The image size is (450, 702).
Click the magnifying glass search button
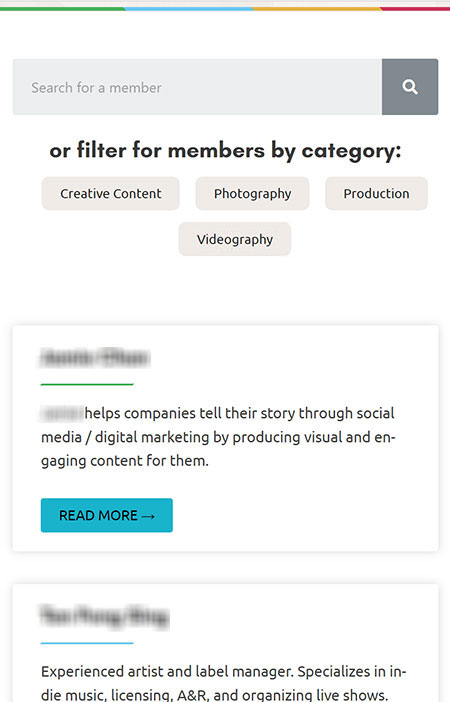[410, 87]
